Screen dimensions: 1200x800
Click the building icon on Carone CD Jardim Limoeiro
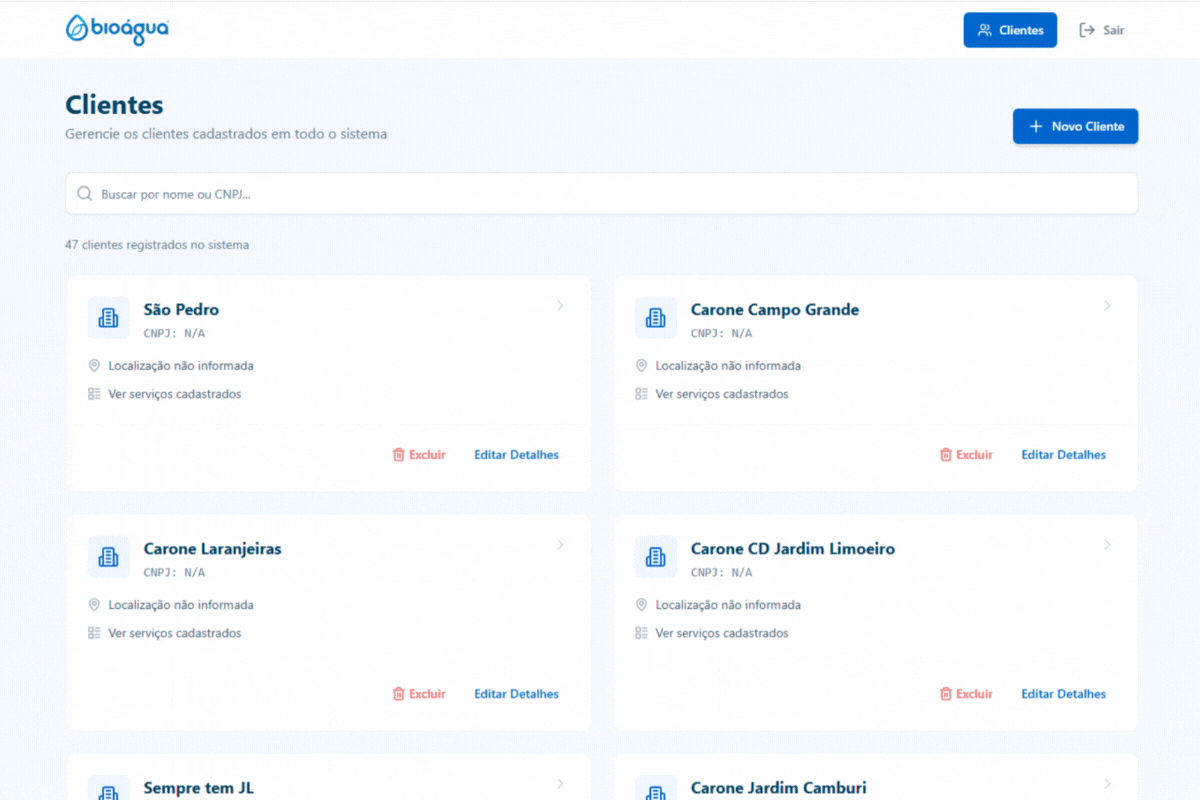[x=655, y=557]
